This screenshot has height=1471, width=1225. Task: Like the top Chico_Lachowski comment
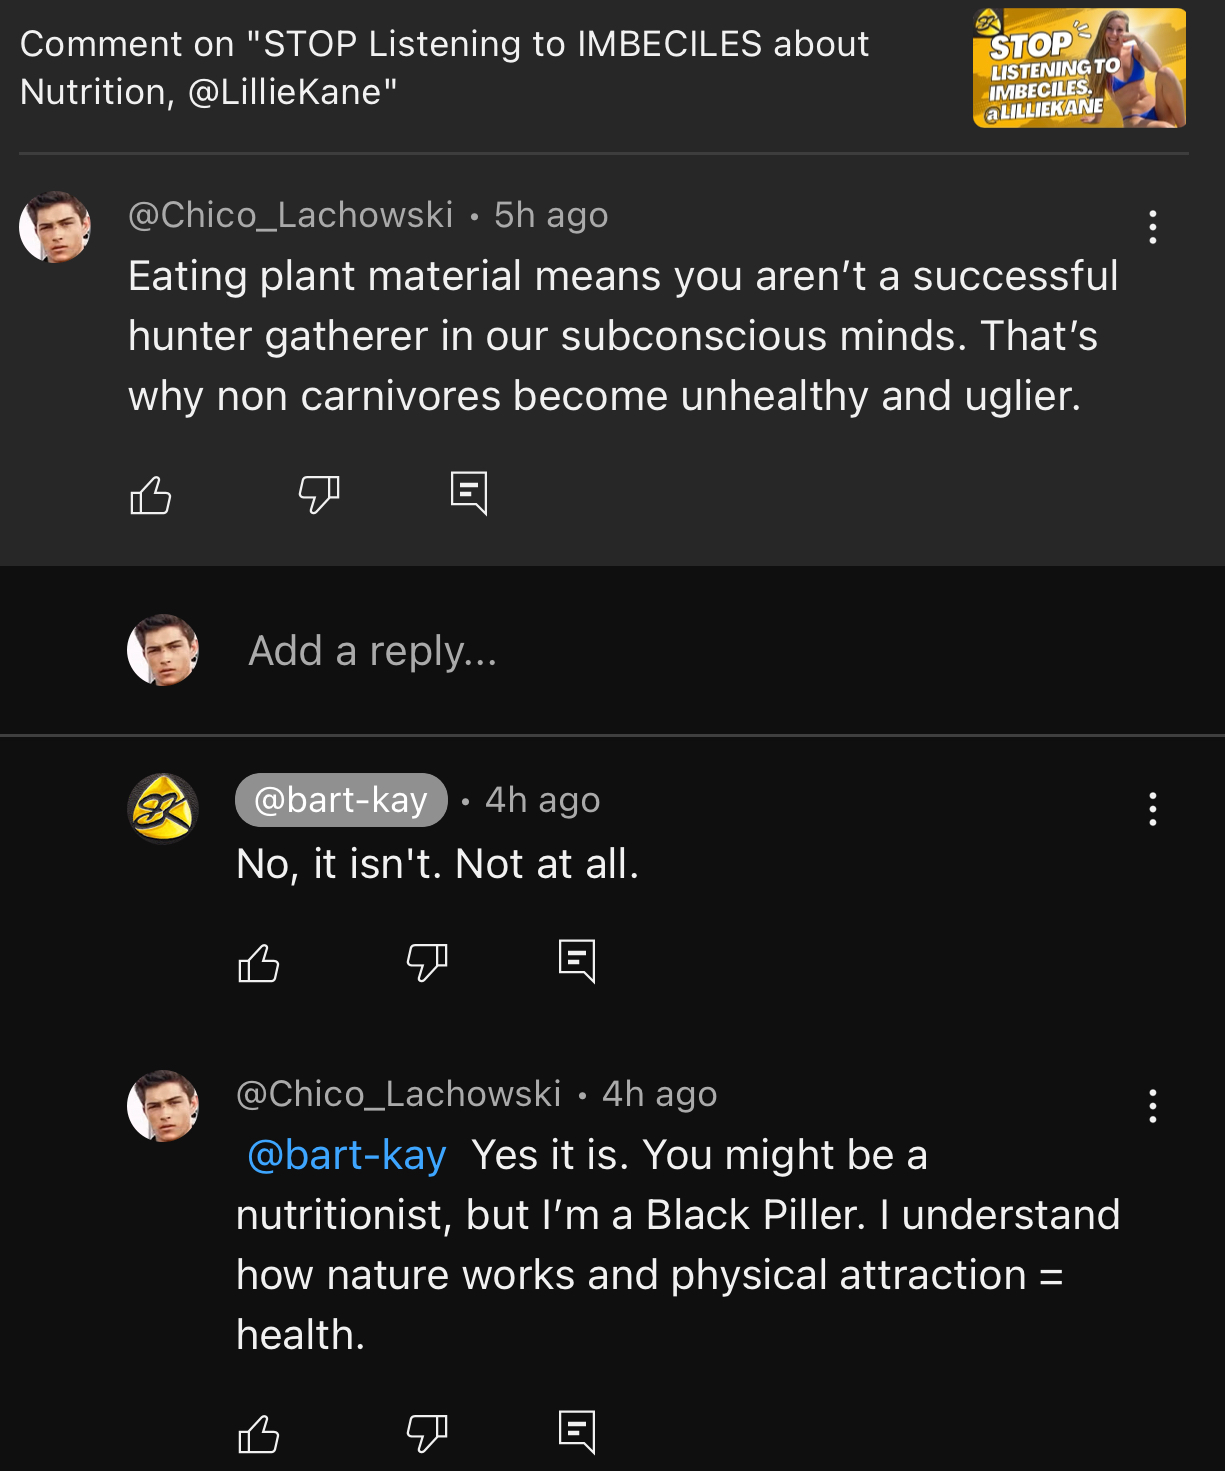151,494
